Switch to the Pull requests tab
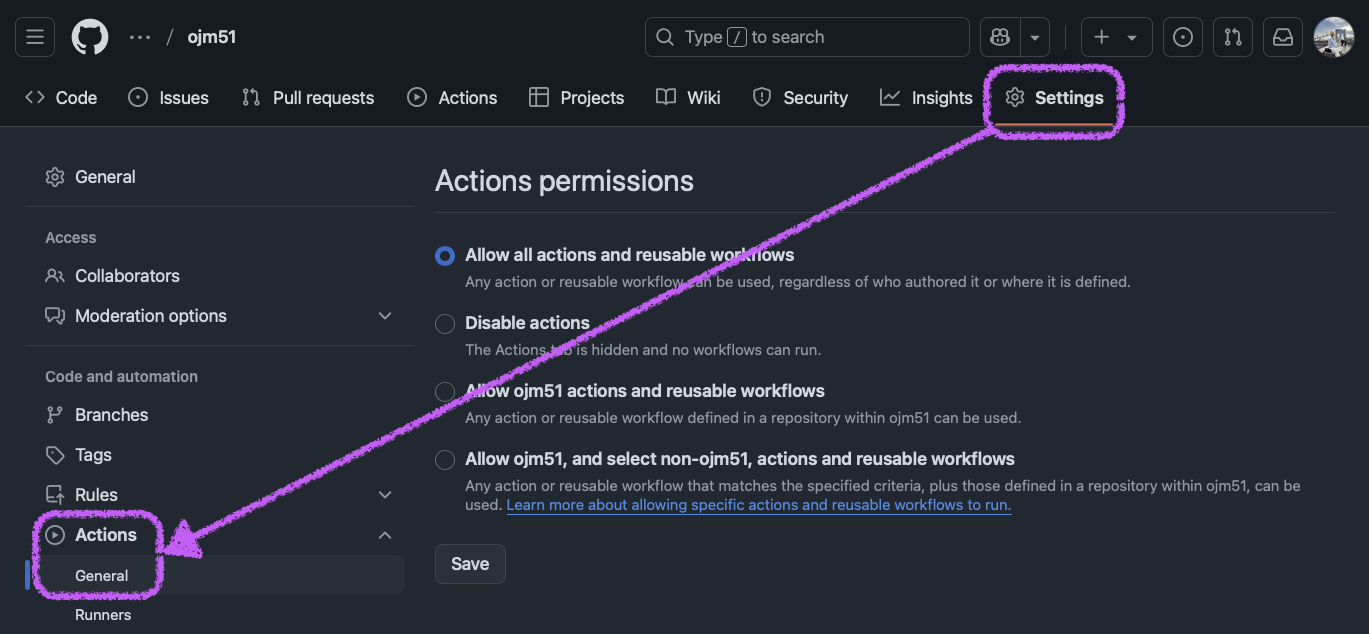1369x634 pixels. click(x=308, y=97)
